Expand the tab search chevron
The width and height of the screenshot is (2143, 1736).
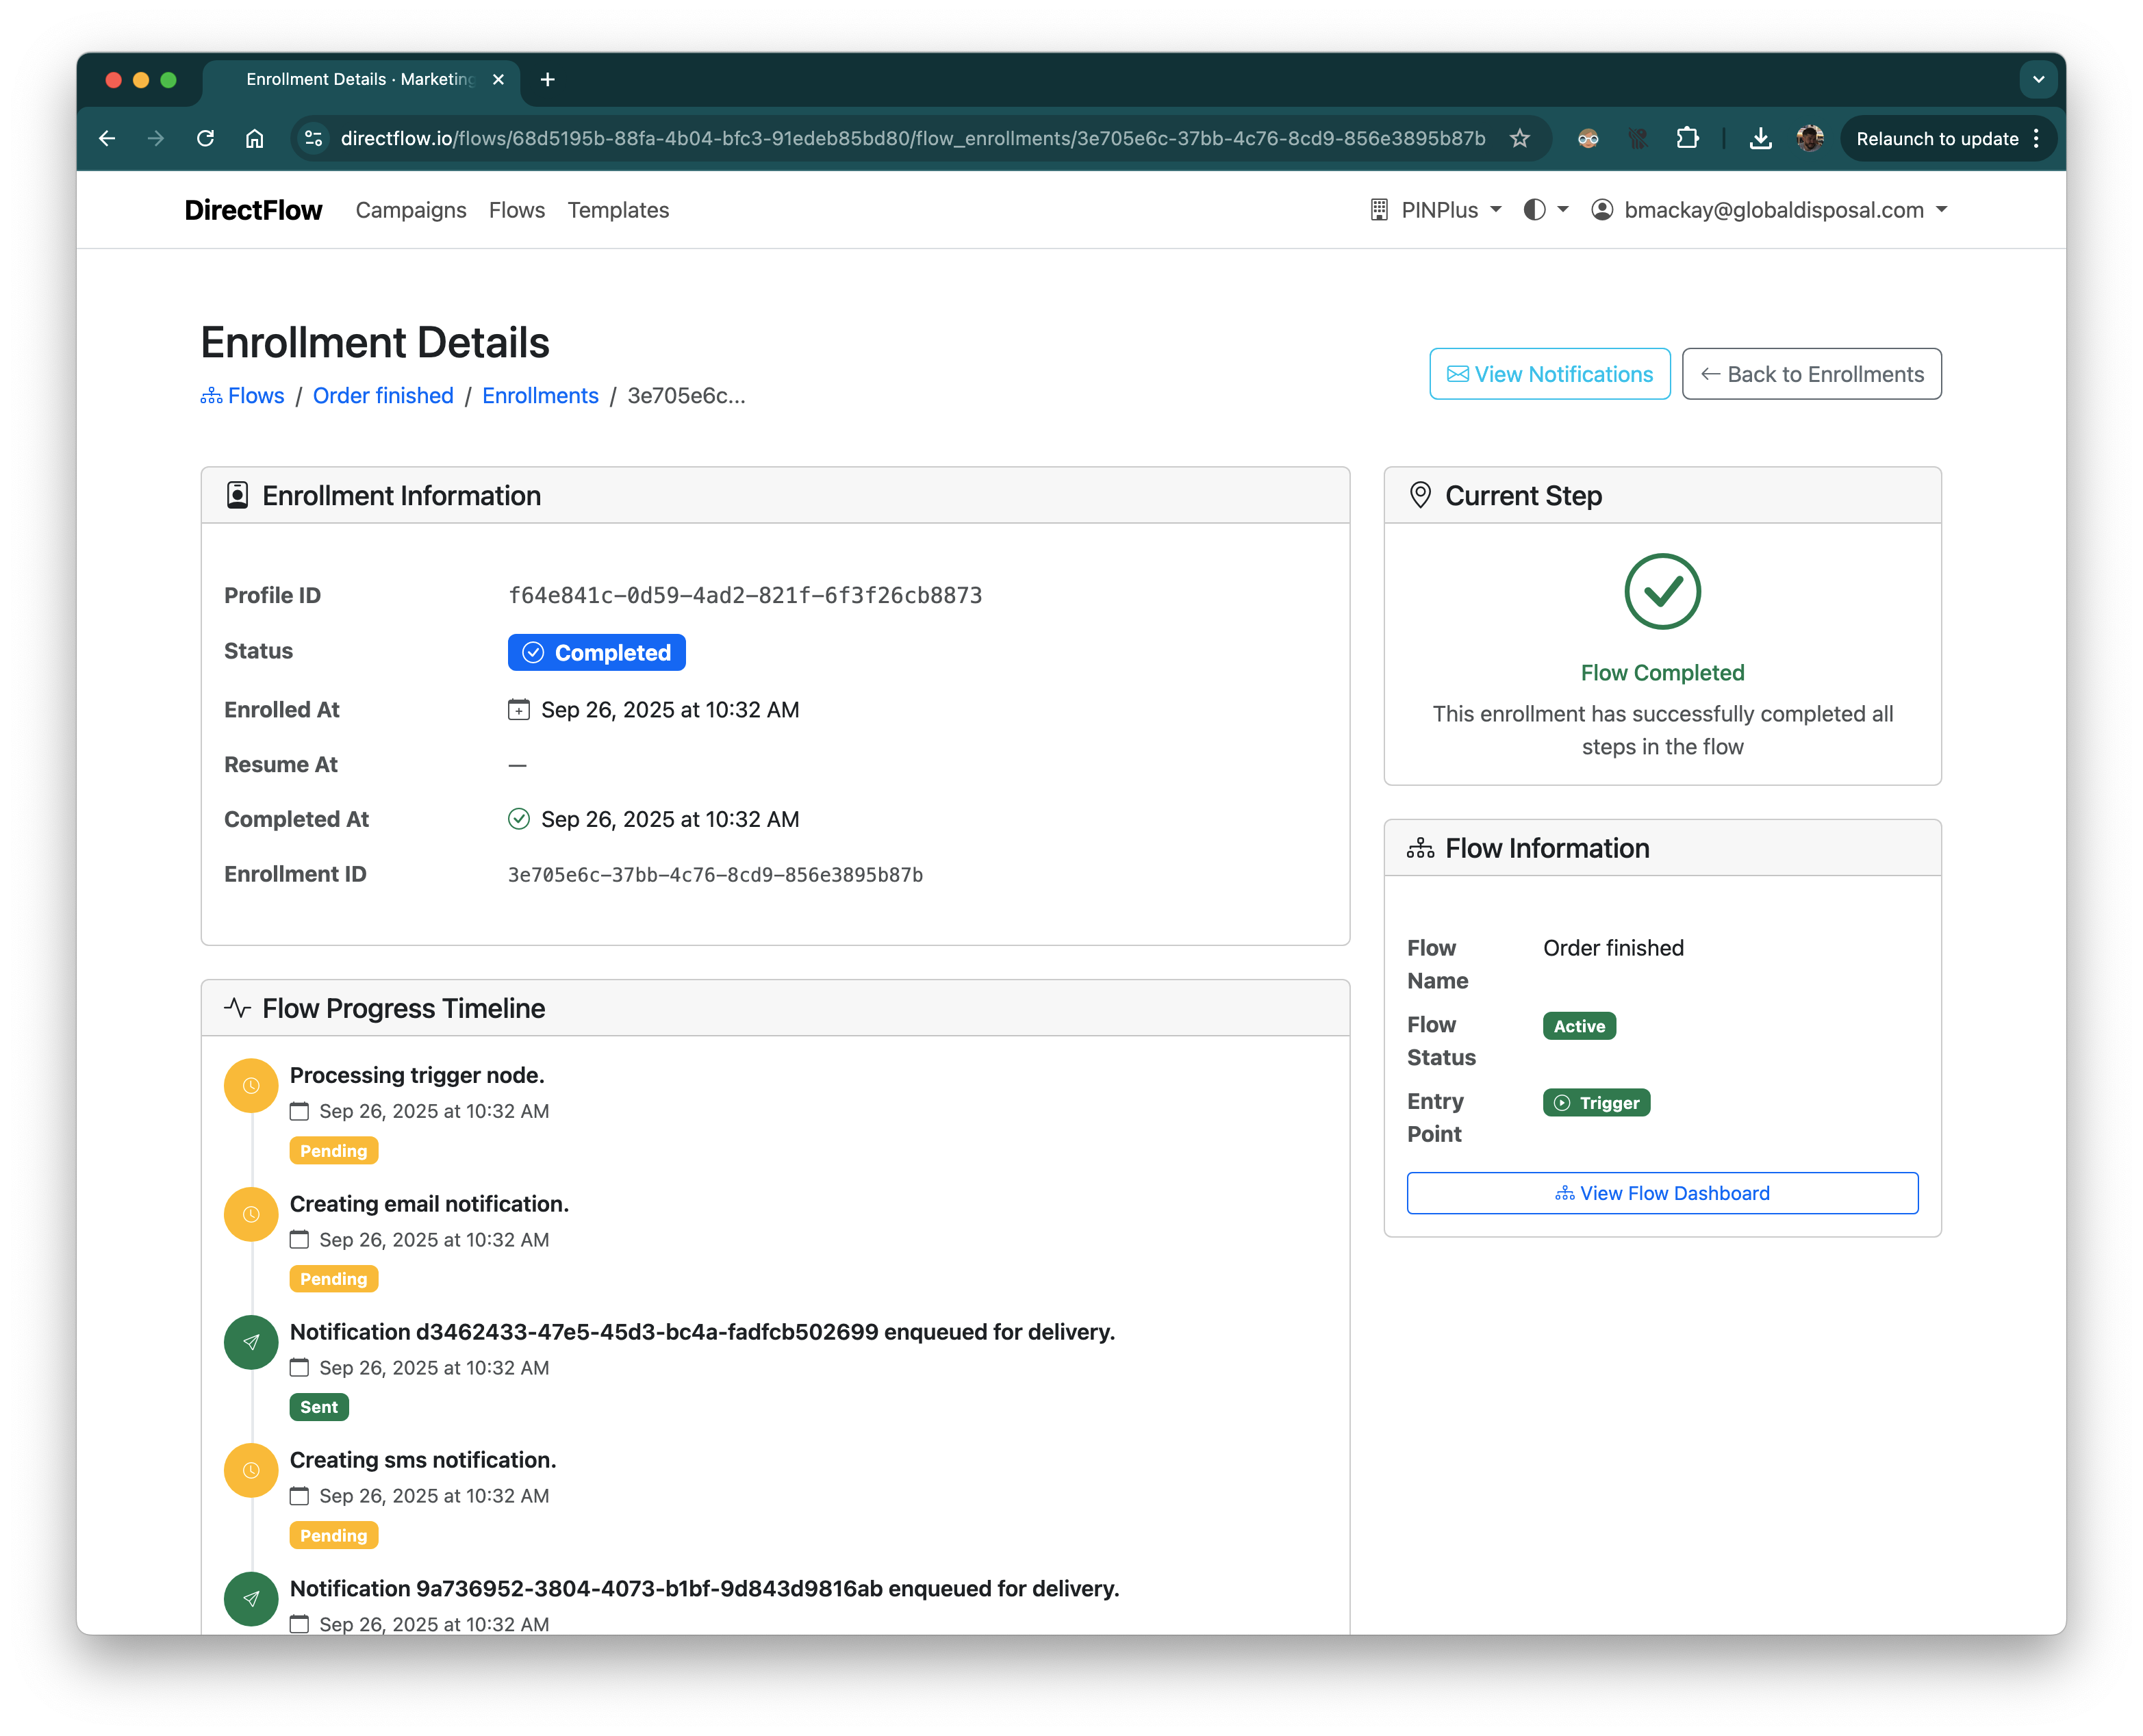point(2038,79)
